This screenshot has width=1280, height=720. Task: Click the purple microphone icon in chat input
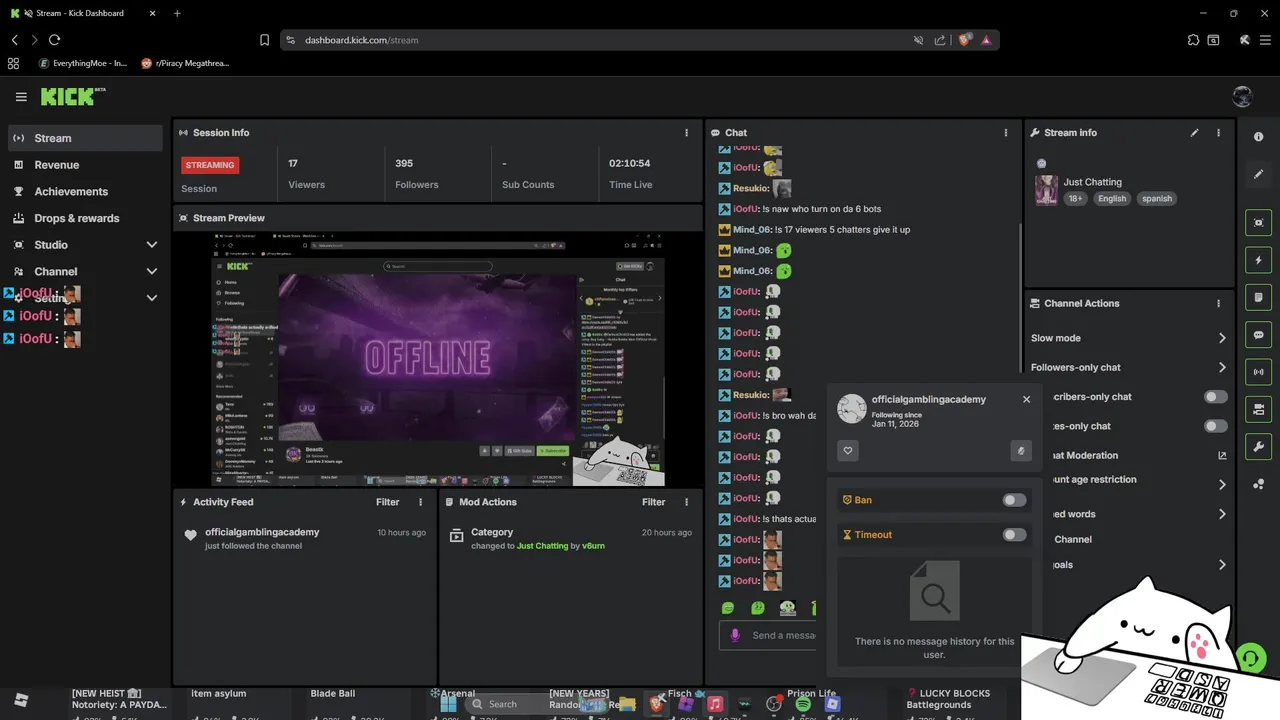coord(735,635)
